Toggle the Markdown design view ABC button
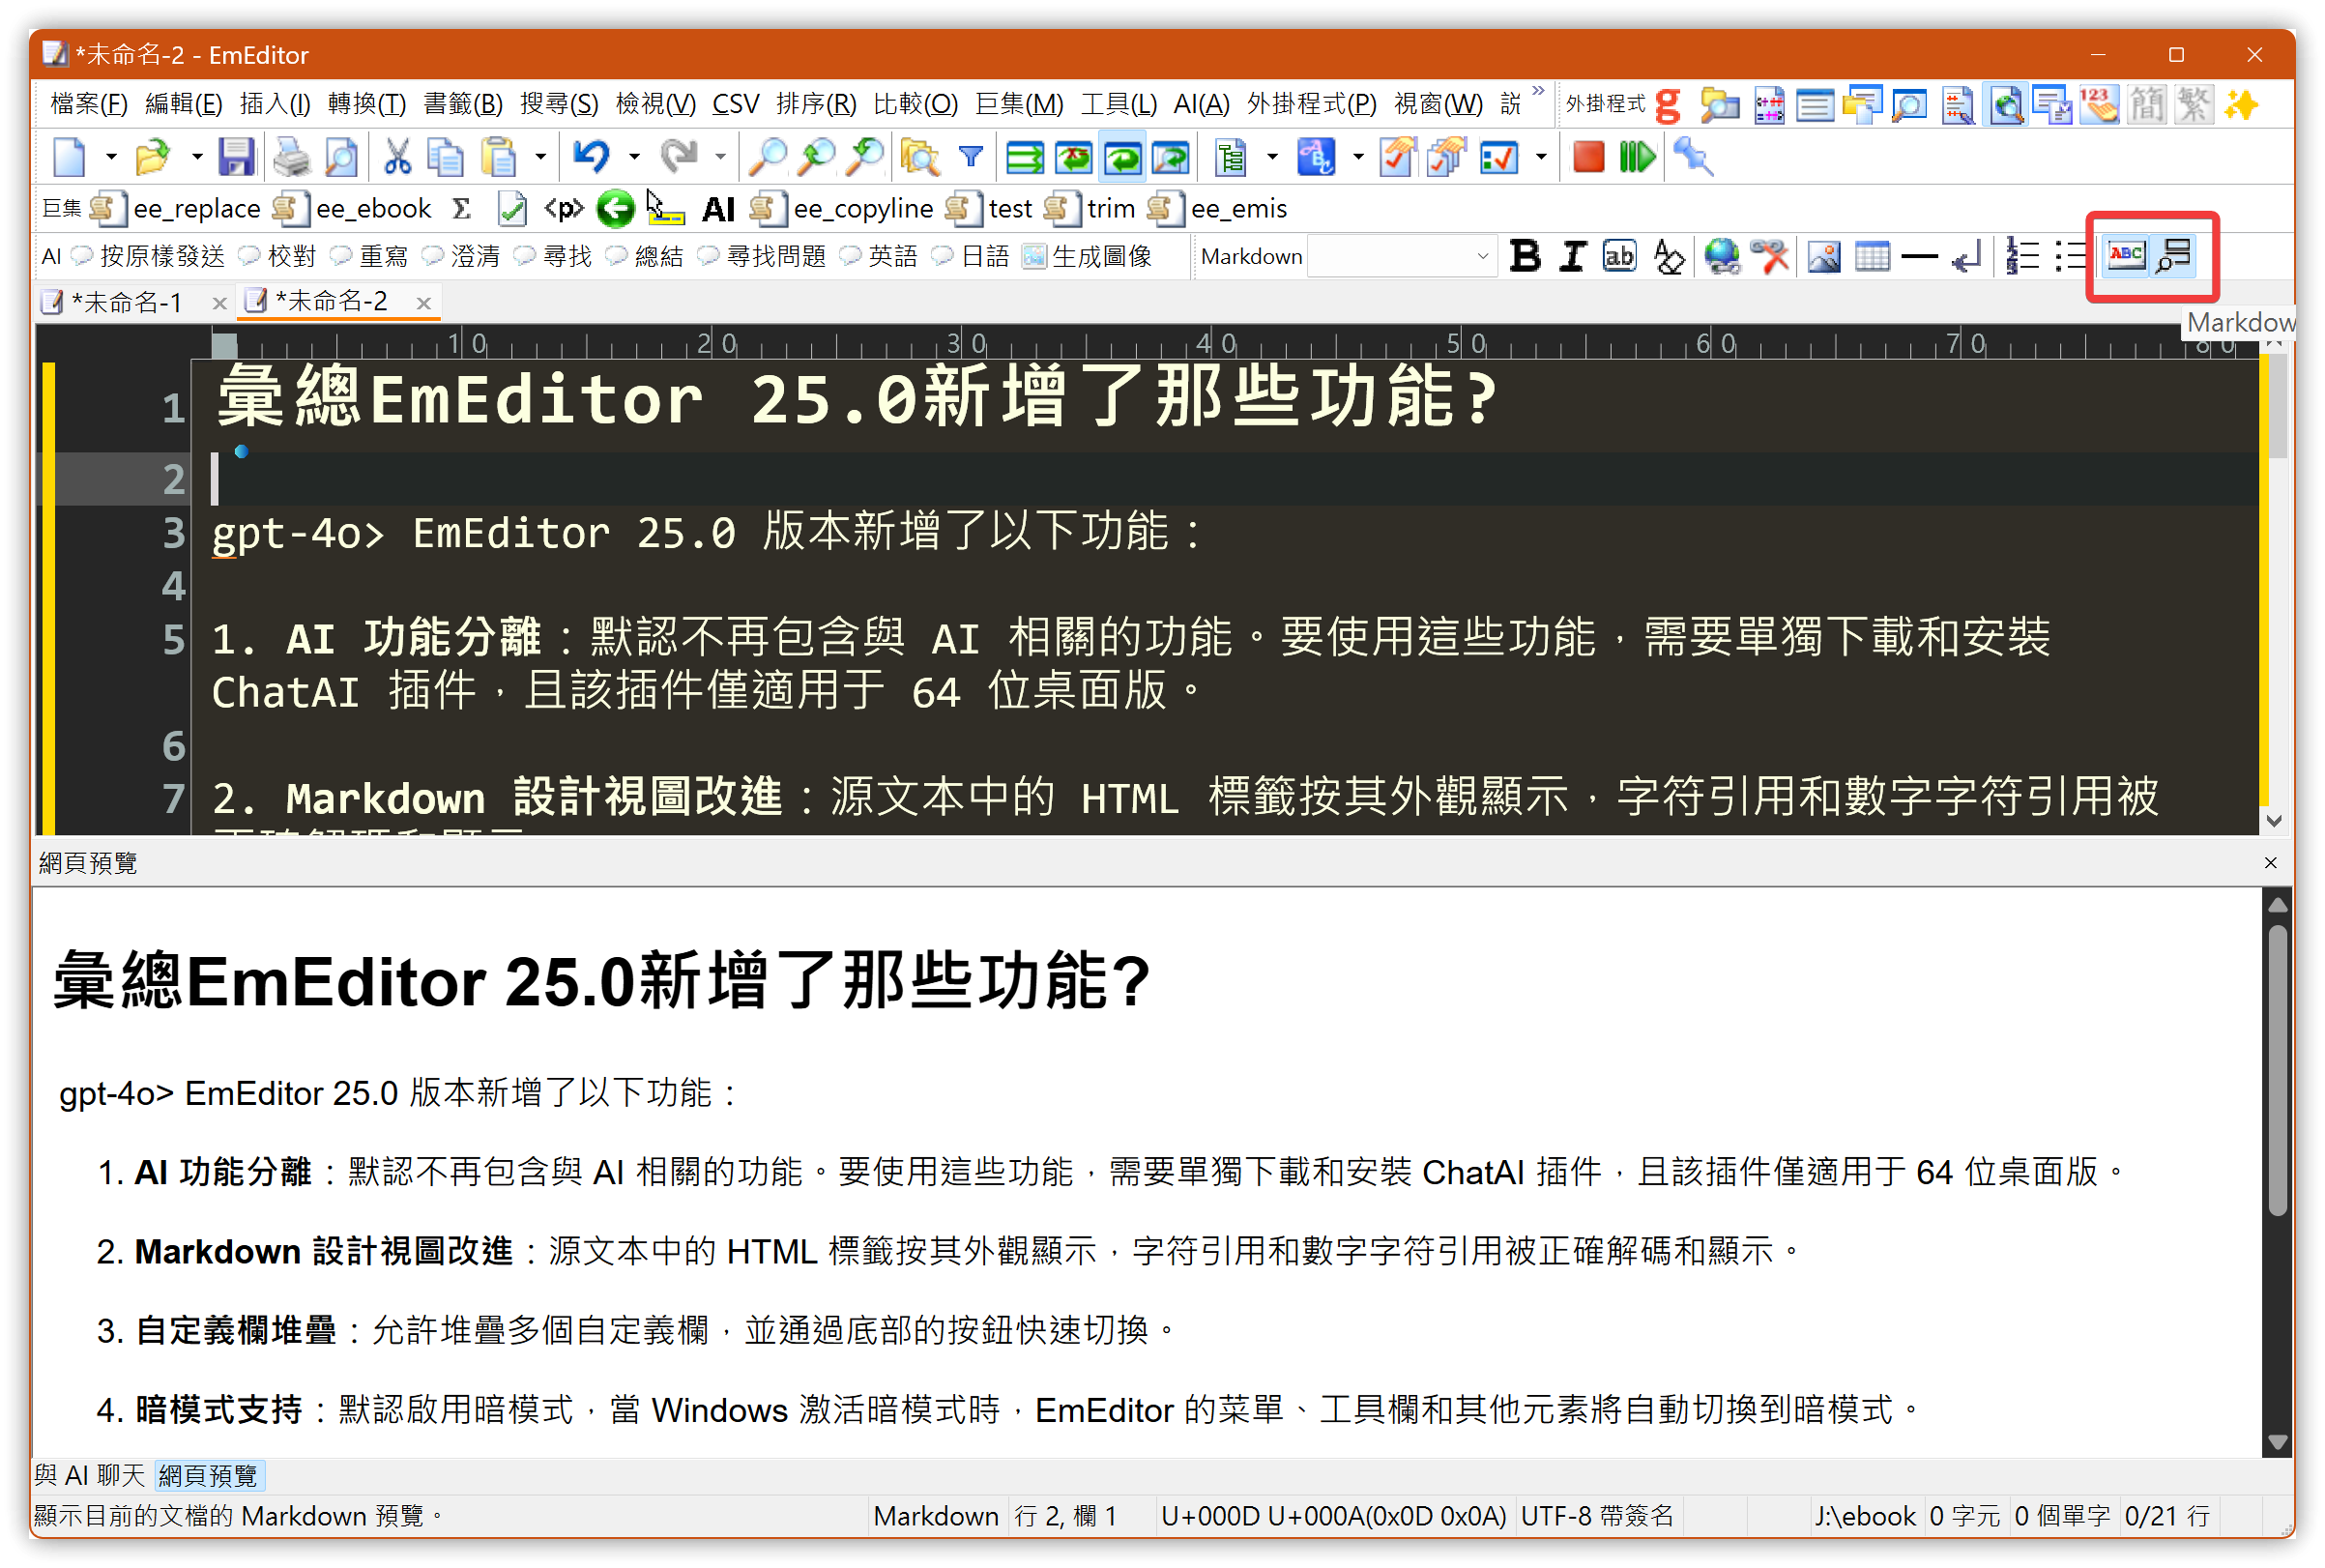This screenshot has width=2325, height=1568. click(x=2125, y=256)
